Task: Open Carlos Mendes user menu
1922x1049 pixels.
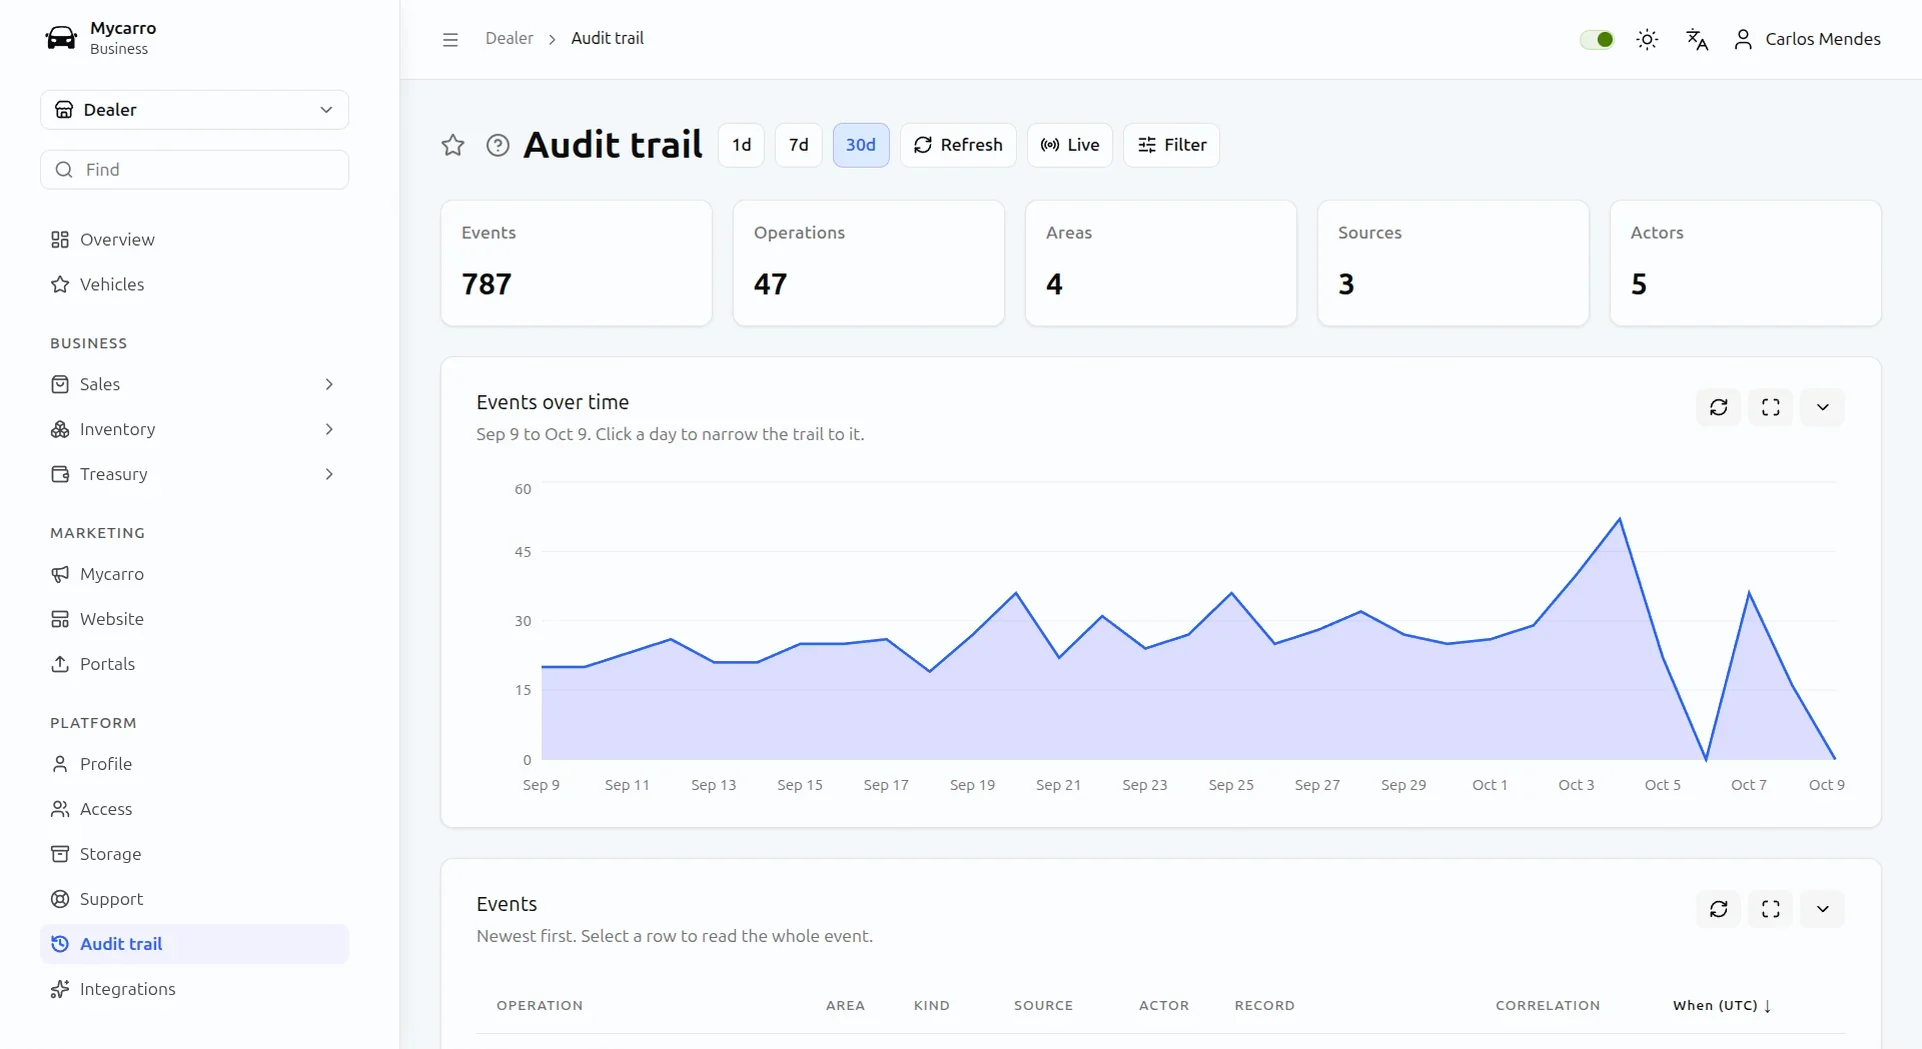Action: 1807,39
